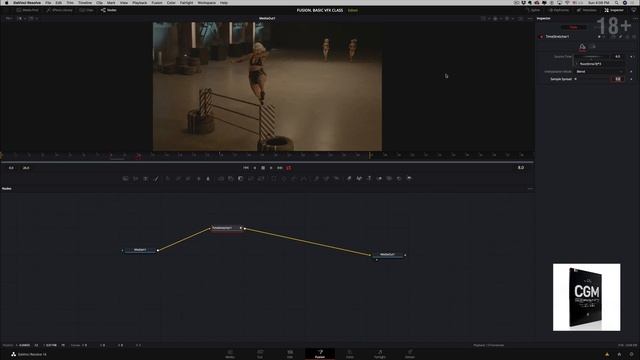This screenshot has height=360, width=640.
Task: Add a Fast Noise tool from toolbar
Action: (x=136, y=179)
